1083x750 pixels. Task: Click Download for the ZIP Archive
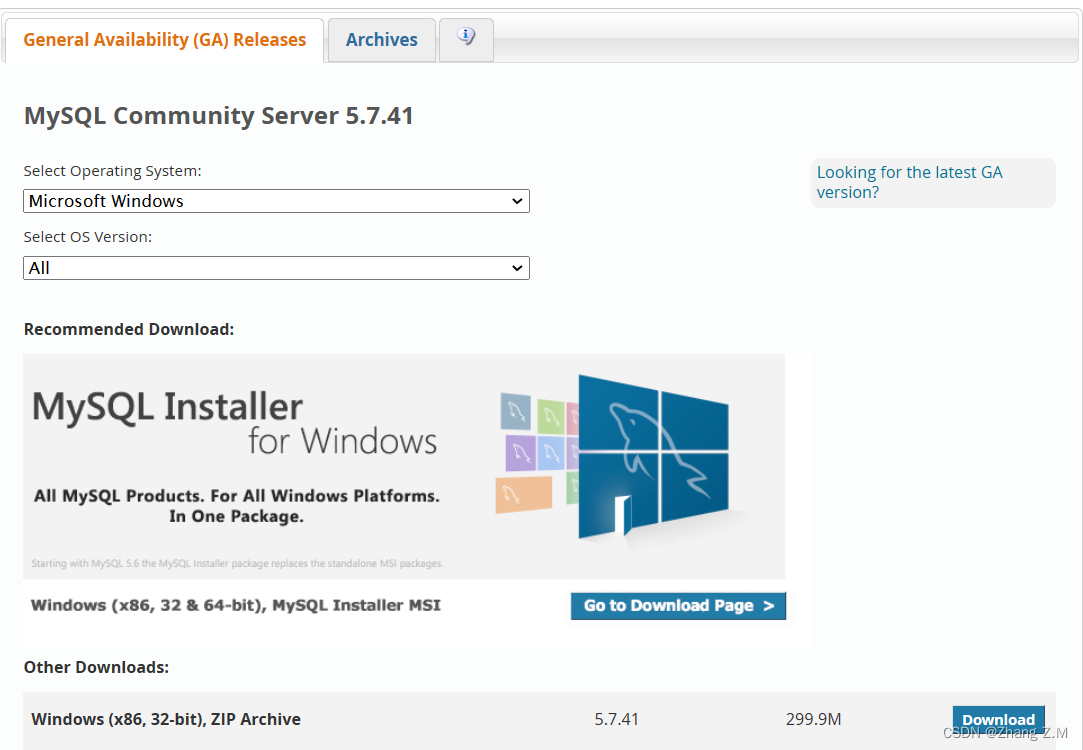point(998,719)
